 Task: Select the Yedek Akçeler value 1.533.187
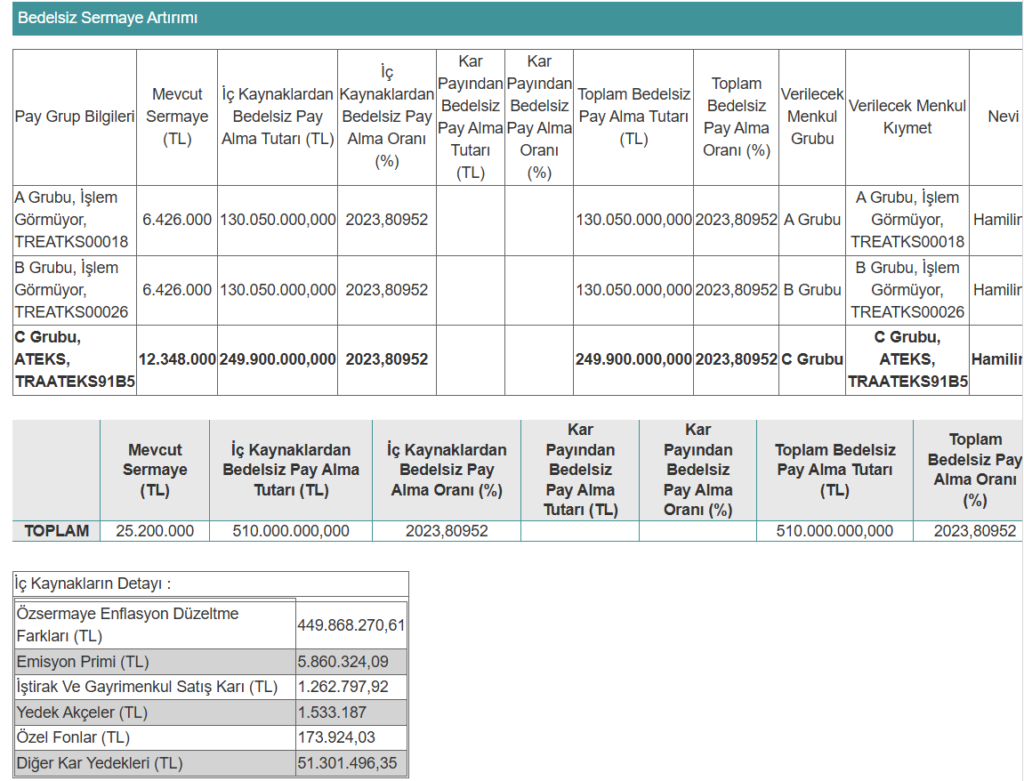pos(332,713)
